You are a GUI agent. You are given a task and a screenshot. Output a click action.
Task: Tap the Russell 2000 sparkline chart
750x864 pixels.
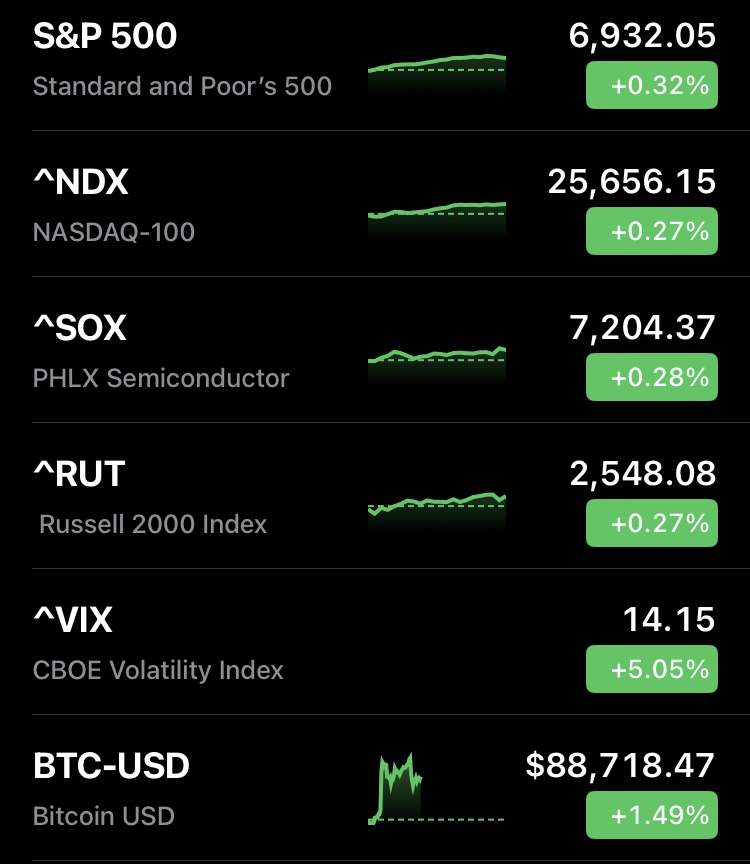[437, 505]
